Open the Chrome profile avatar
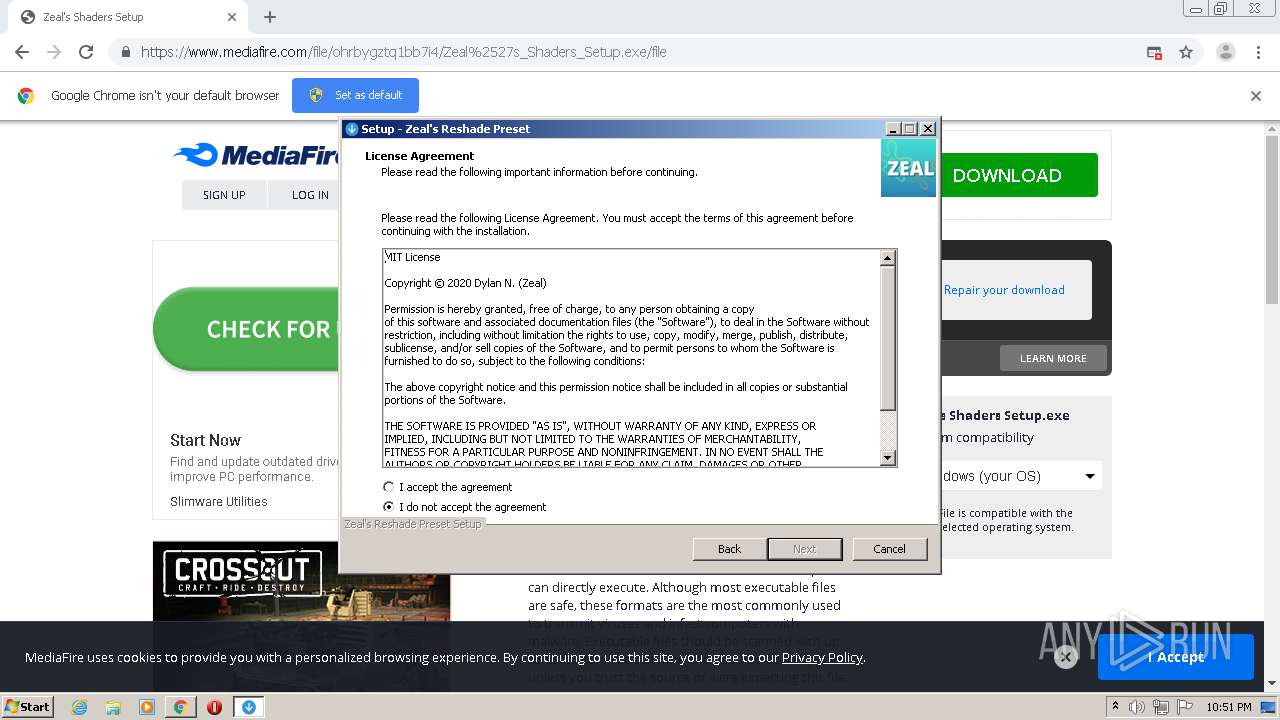This screenshot has width=1280, height=720. [x=1225, y=52]
